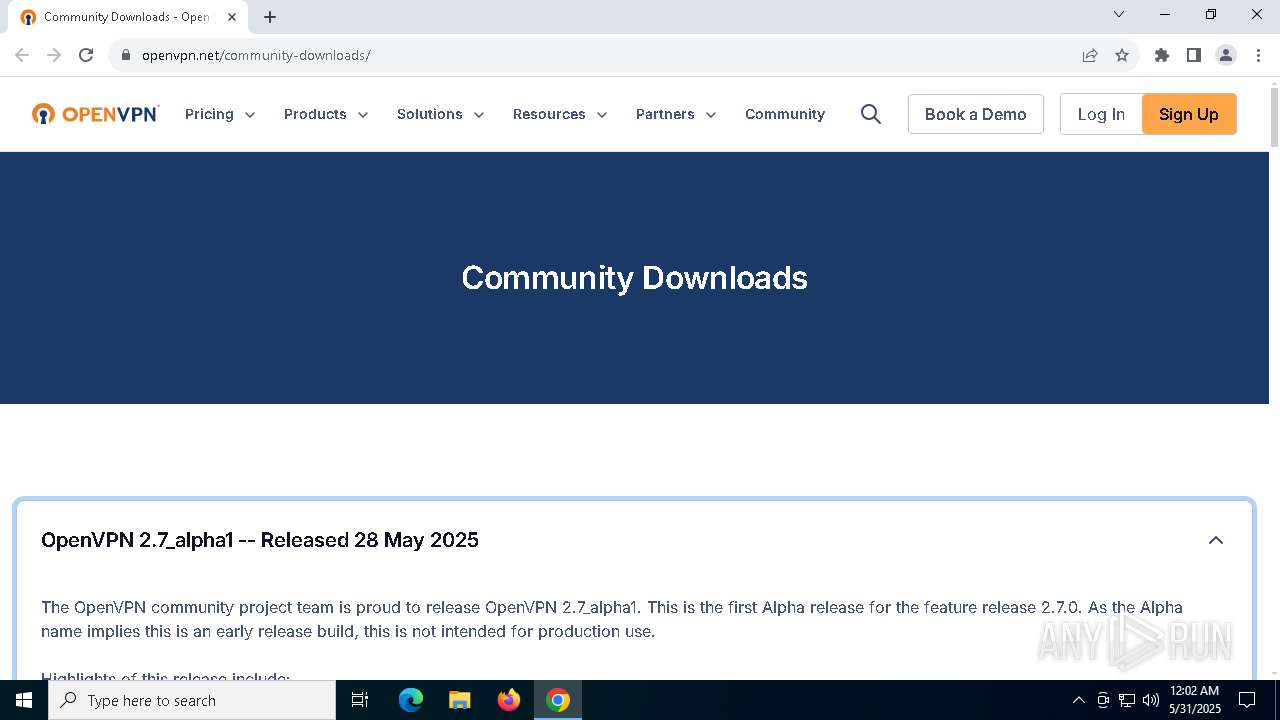Screen dimensions: 1280x720
Task: Open volume control tray icon
Action: [x=1151, y=700]
